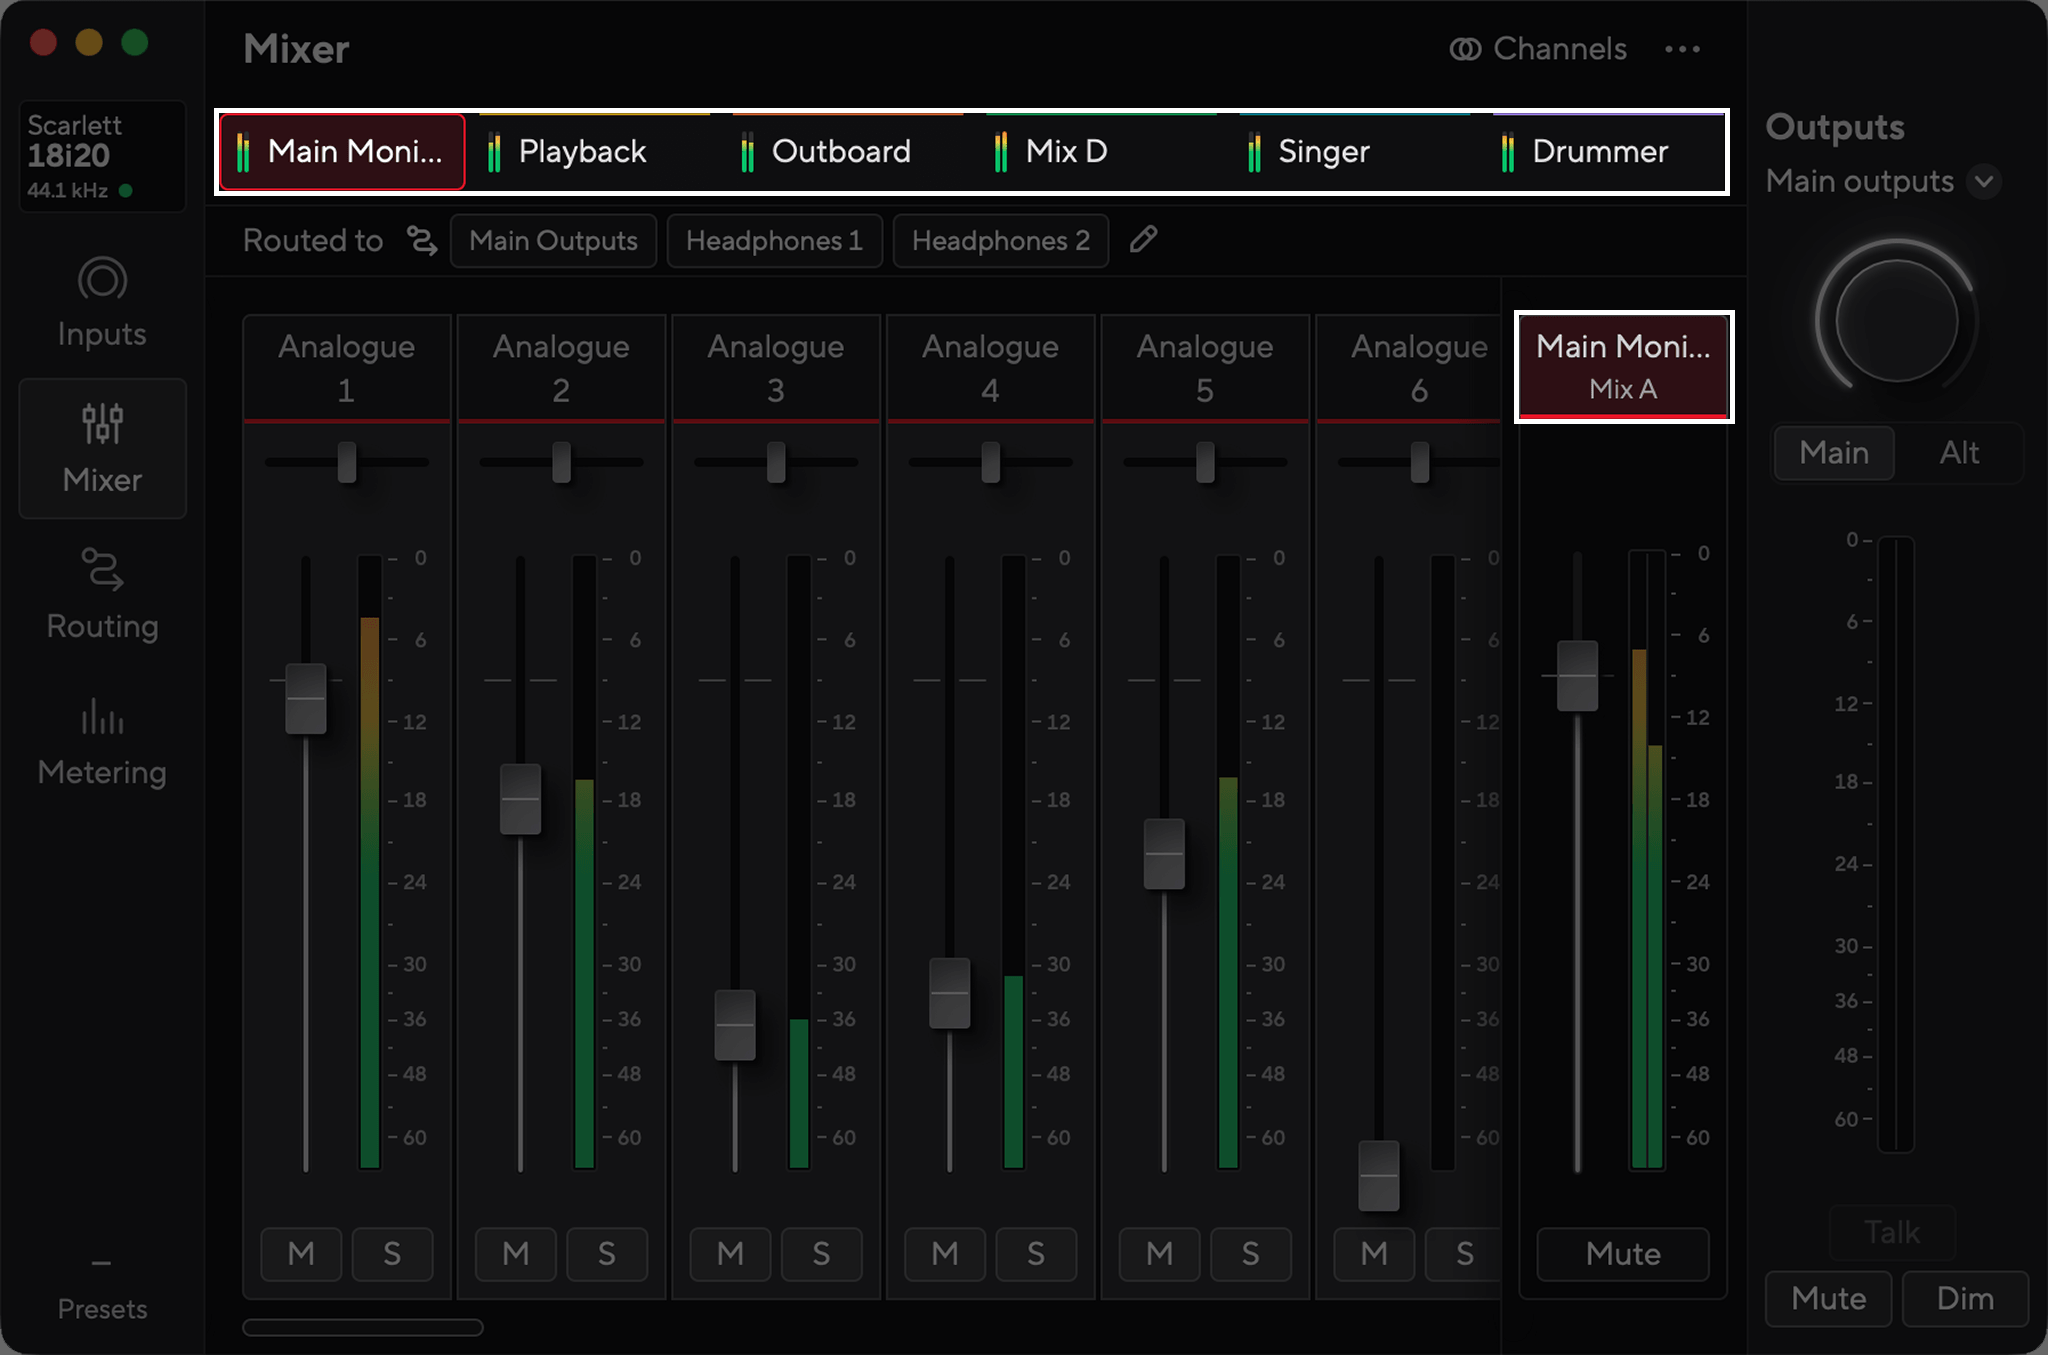Viewport: 2048px width, 1355px height.
Task: Click the Scarlett 18i20 device badge
Action: pyautogui.click(x=102, y=156)
